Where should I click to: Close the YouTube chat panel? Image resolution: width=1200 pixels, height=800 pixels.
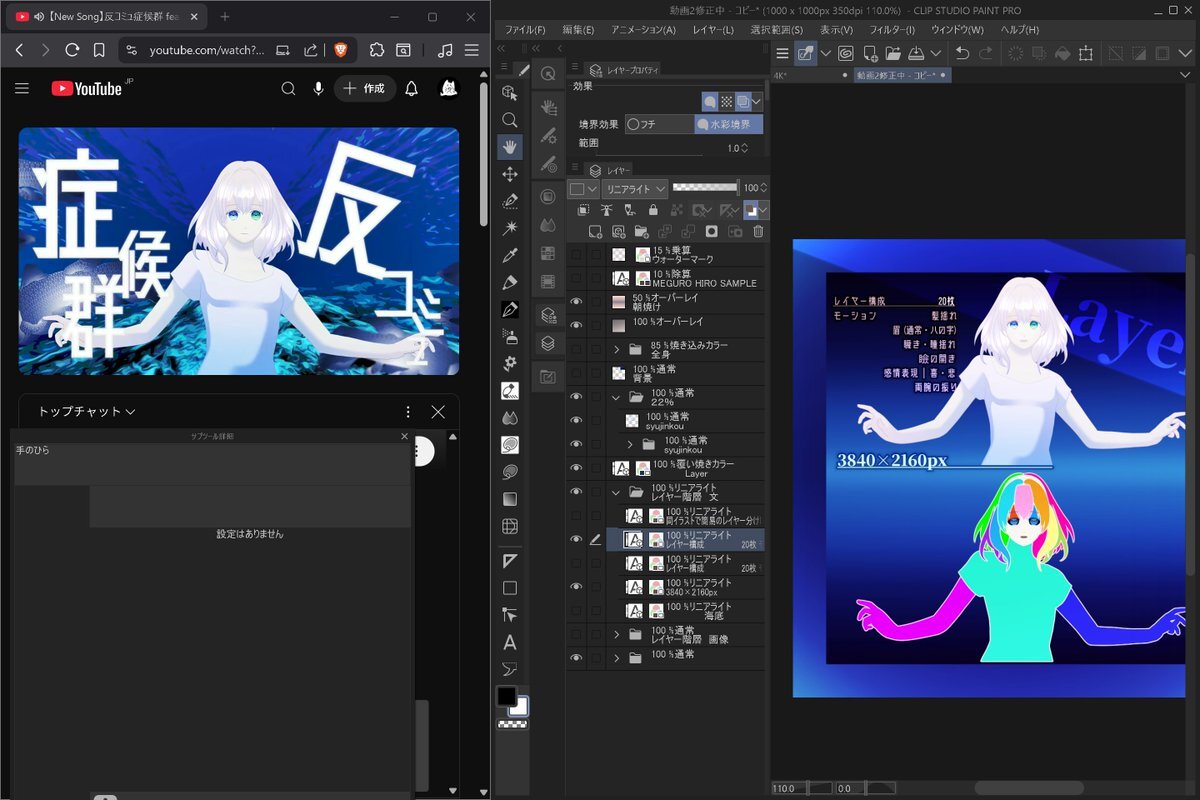pyautogui.click(x=438, y=412)
